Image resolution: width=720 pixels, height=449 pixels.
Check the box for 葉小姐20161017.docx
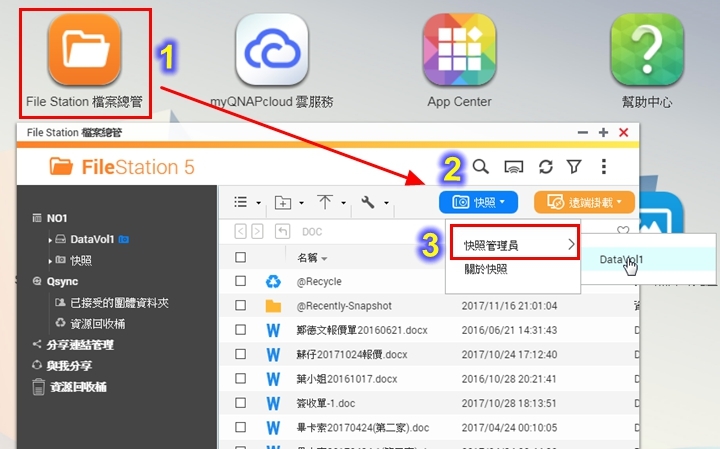pyautogui.click(x=240, y=378)
